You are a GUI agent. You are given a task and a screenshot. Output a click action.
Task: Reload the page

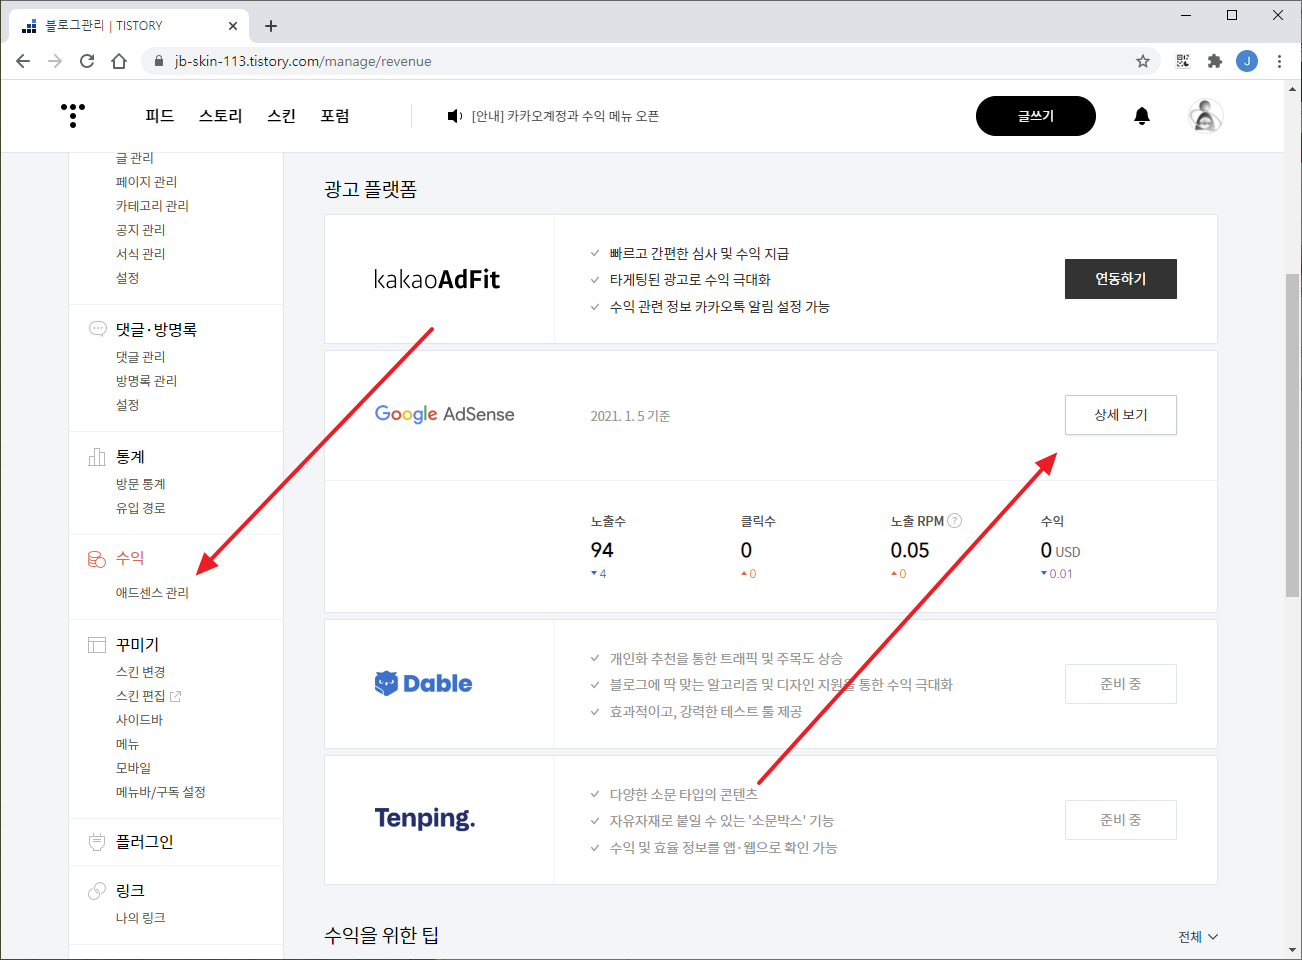click(87, 61)
